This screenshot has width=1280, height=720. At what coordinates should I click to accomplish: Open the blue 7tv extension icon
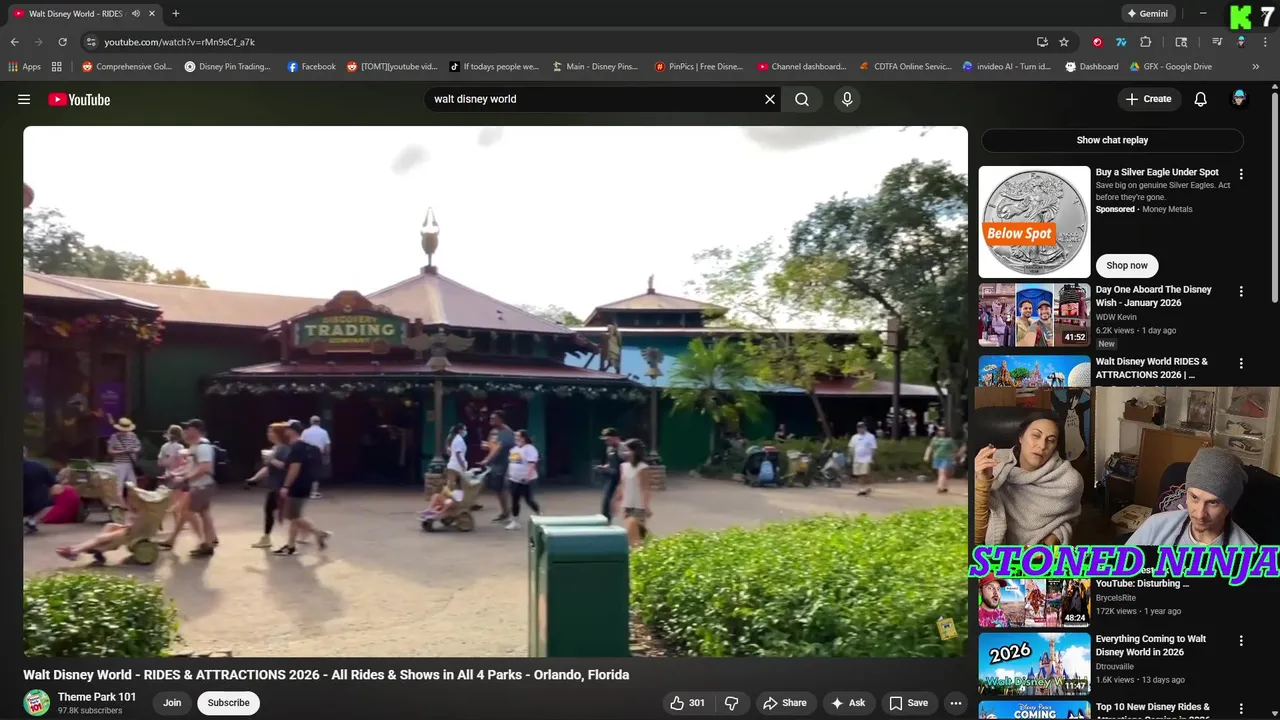(x=1121, y=42)
